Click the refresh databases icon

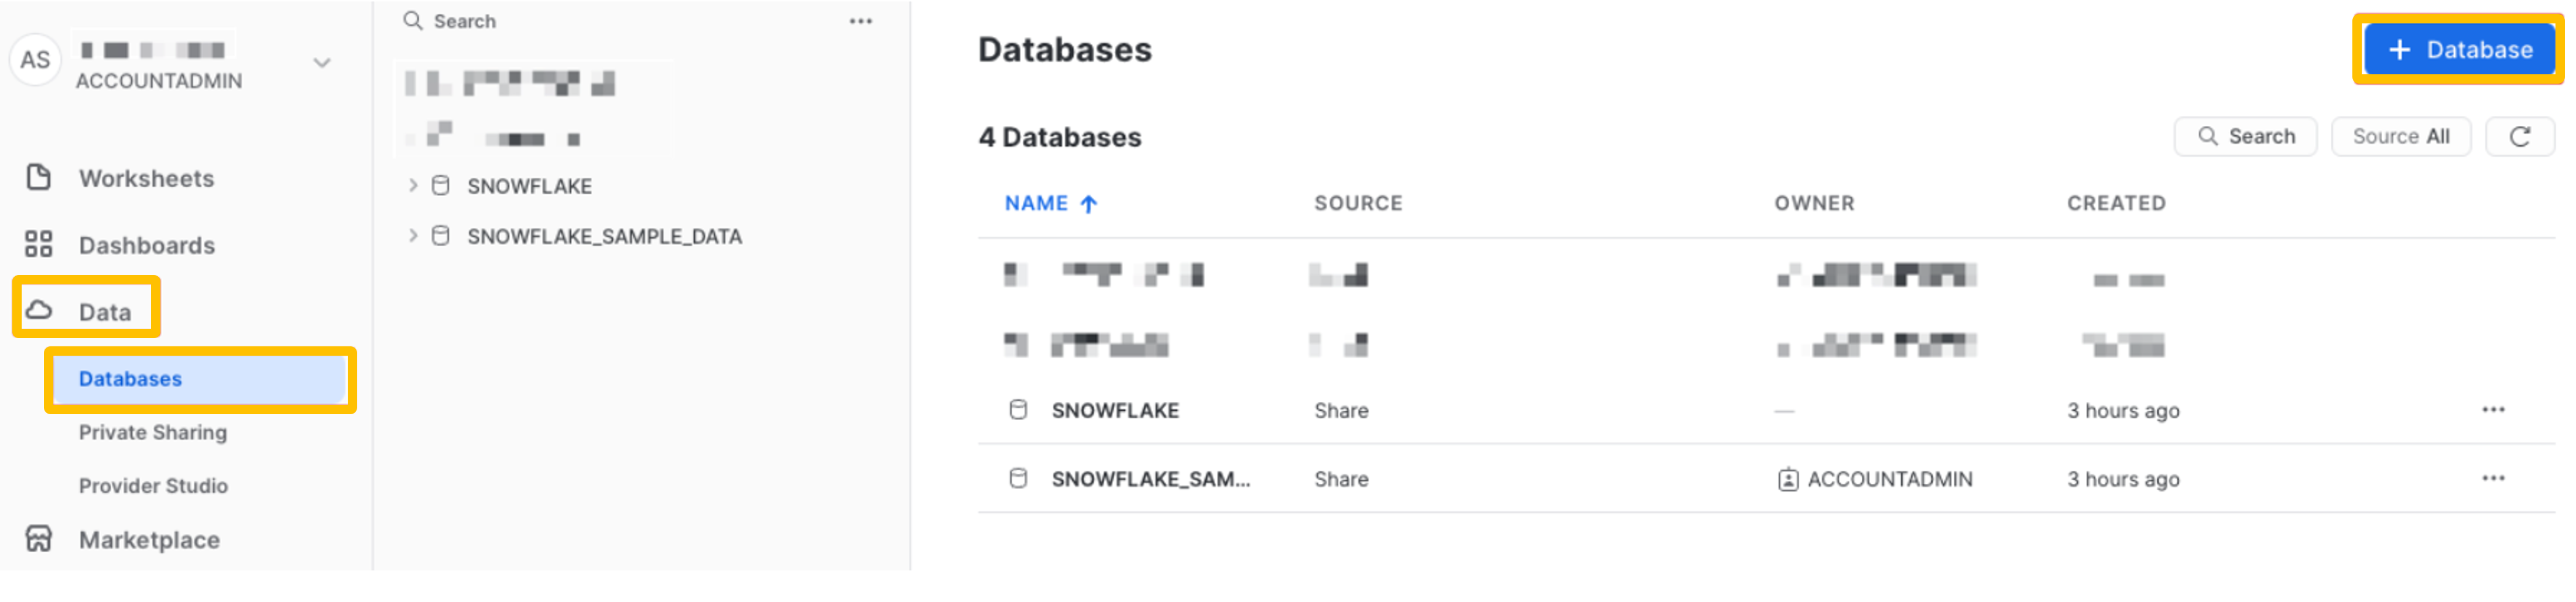point(2519,137)
